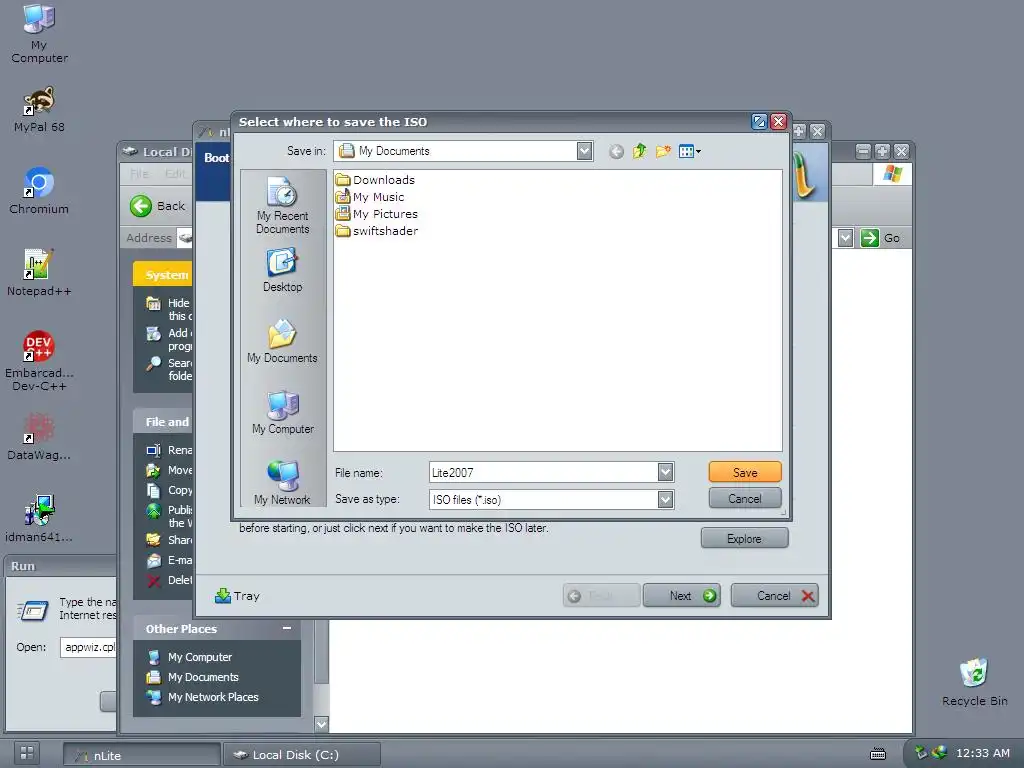The width and height of the screenshot is (1024, 768).
Task: Click the Search task icon in System Tasks
Action: [x=153, y=364]
